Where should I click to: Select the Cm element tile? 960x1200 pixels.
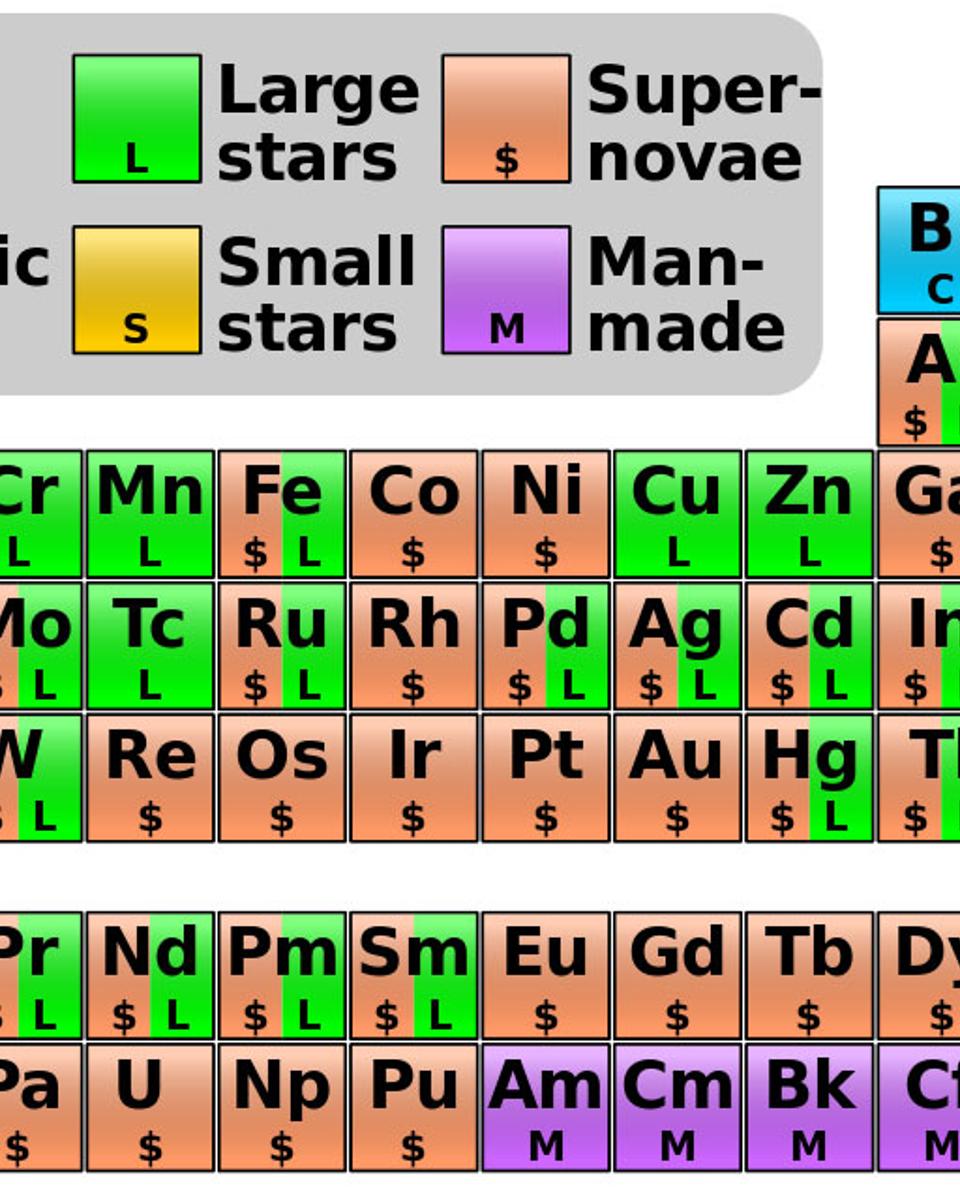(x=678, y=1108)
